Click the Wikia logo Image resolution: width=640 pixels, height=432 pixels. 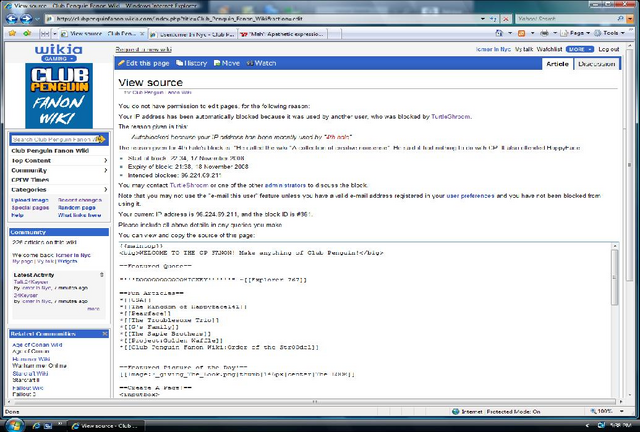(58, 49)
